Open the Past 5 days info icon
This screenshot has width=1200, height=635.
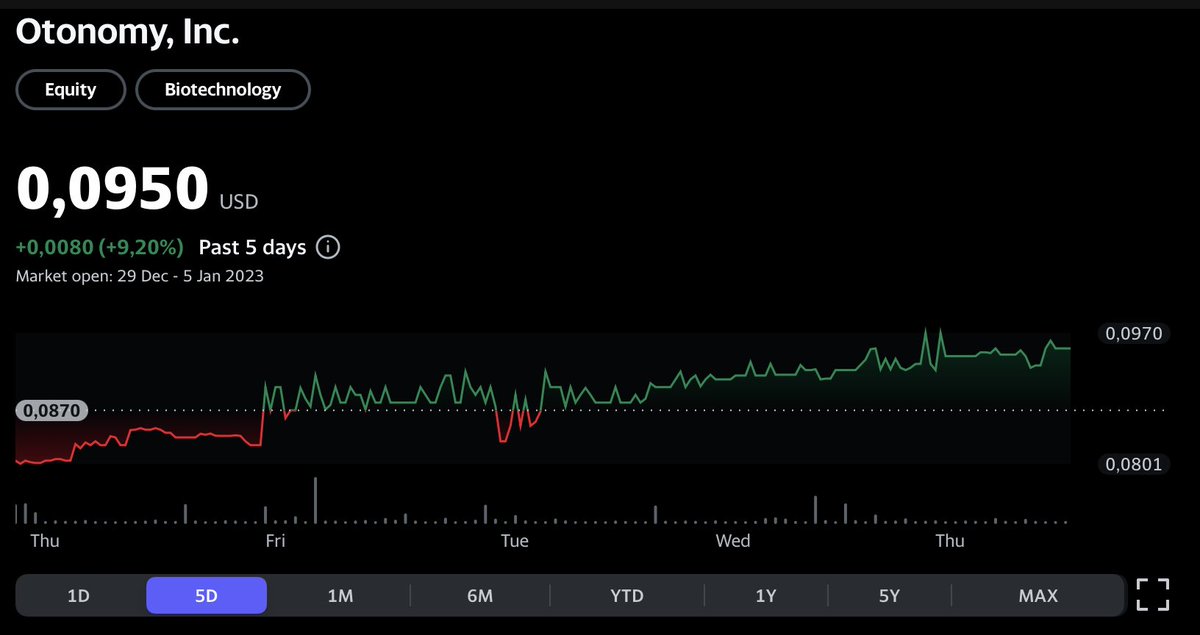(328, 247)
